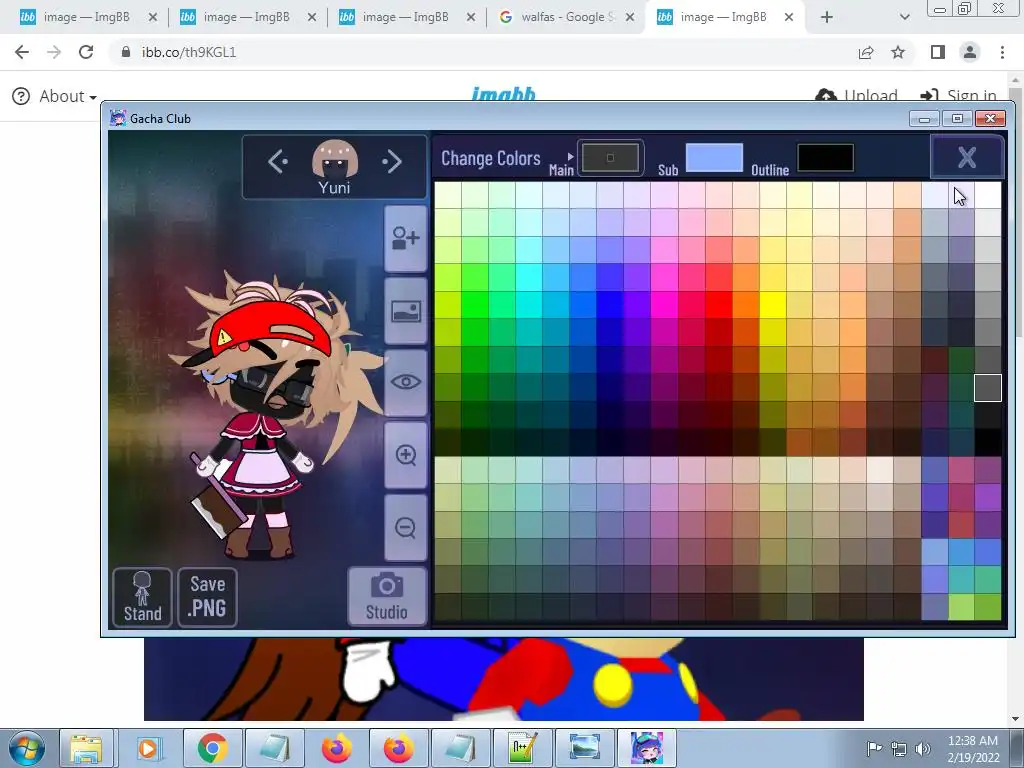Pick the highlighted dark gray swatch
1024x768 pixels.
pyautogui.click(x=987, y=388)
